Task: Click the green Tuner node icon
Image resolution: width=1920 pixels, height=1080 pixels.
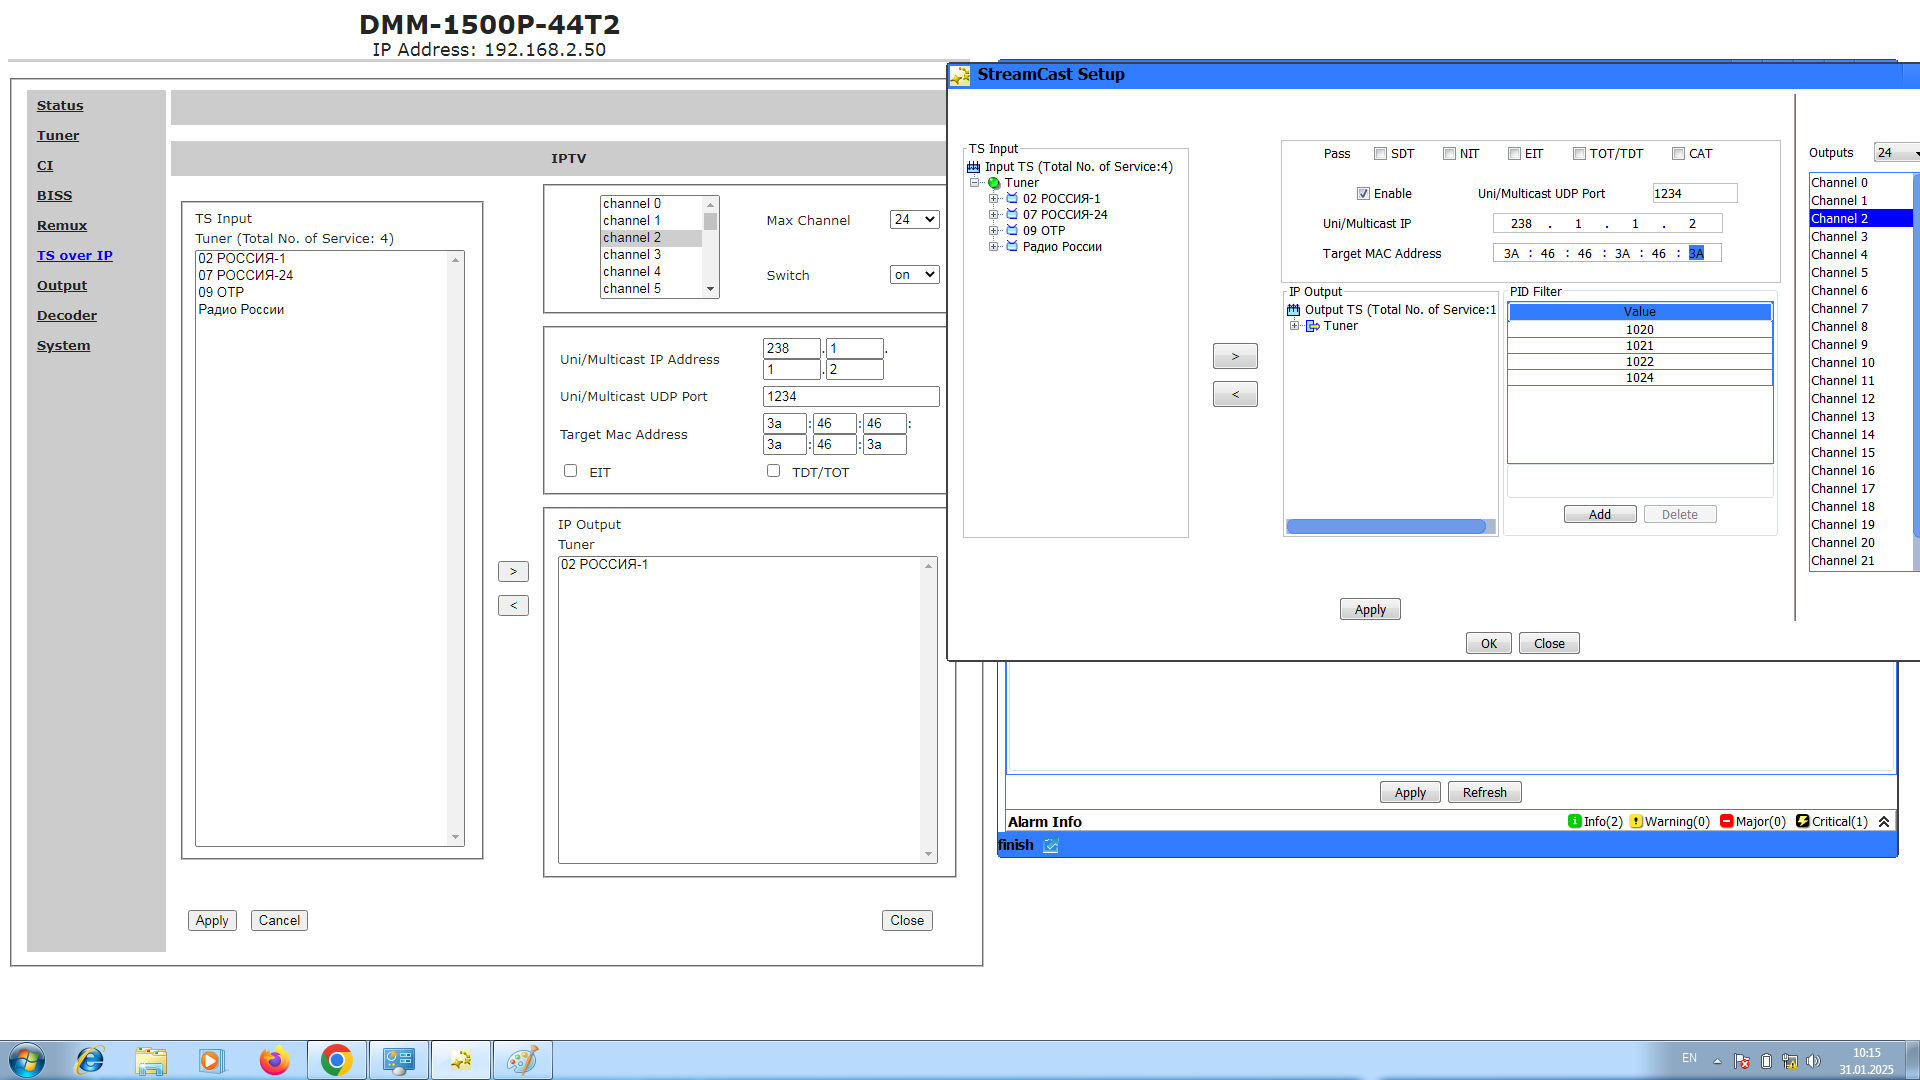Action: [994, 183]
